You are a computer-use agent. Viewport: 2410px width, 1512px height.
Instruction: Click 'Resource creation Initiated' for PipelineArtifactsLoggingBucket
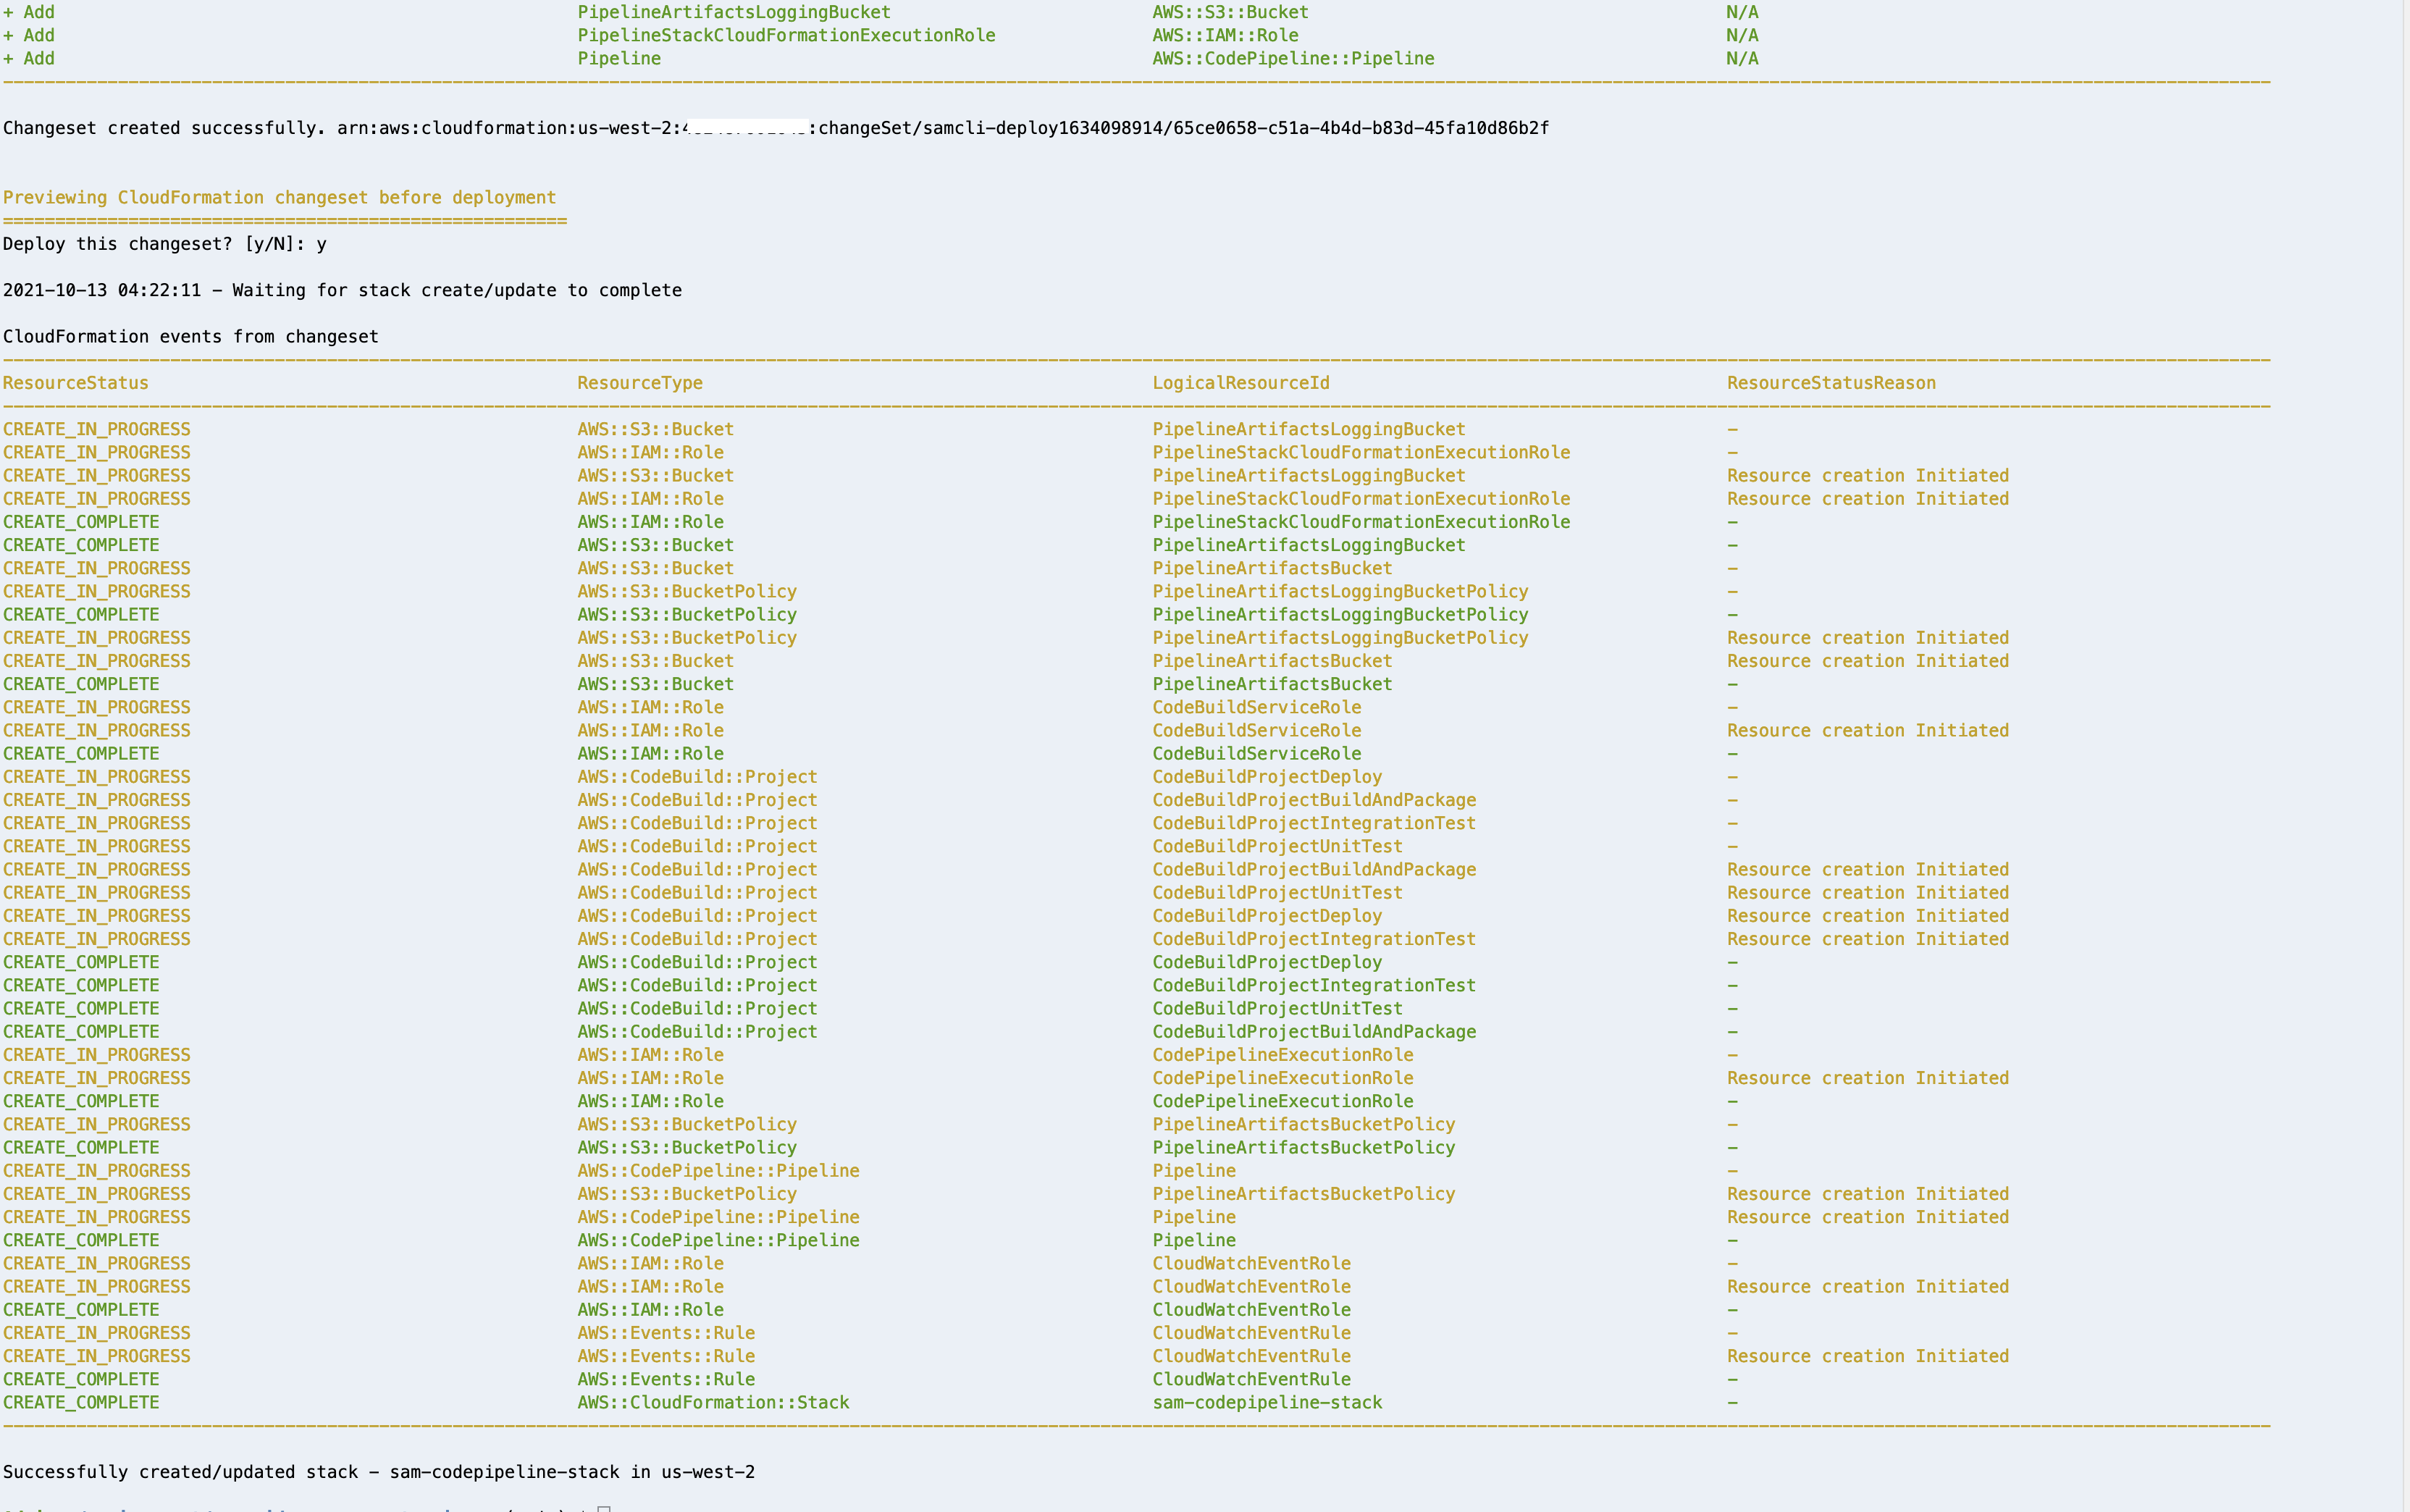(1868, 475)
